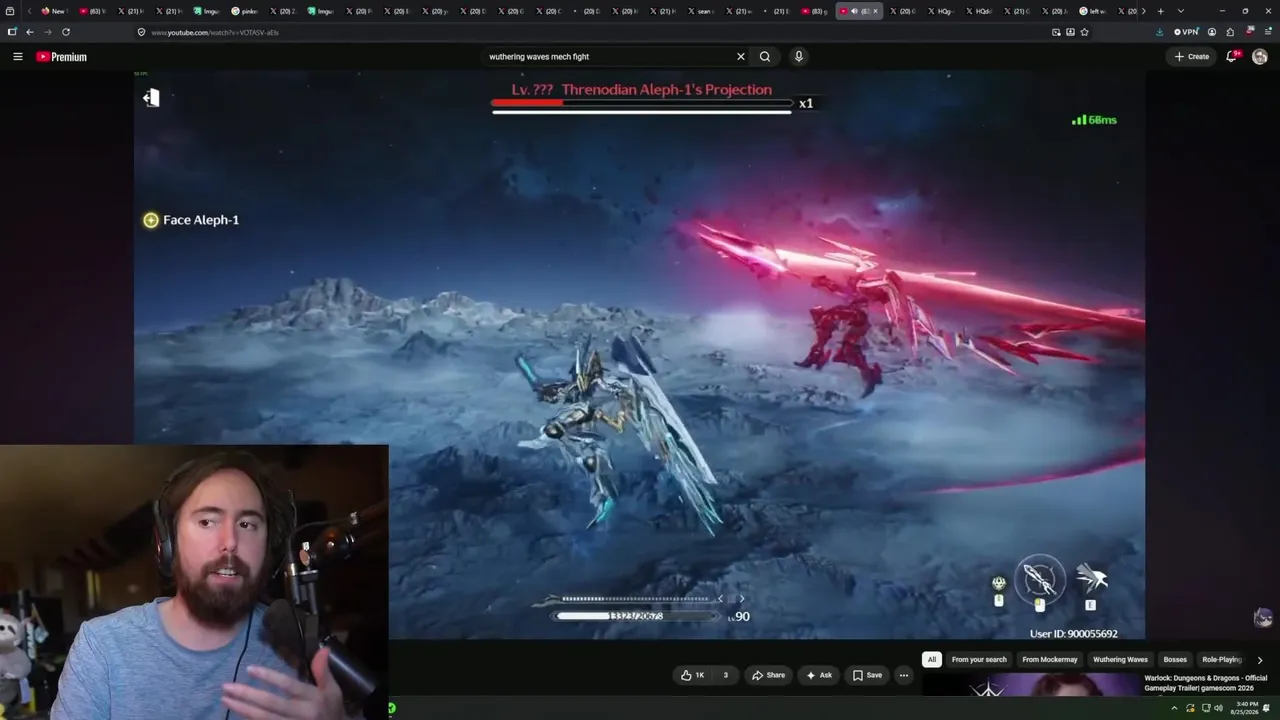Viewport: 1280px width, 720px height.
Task: Toggle the browser VPN
Action: (x=1186, y=32)
